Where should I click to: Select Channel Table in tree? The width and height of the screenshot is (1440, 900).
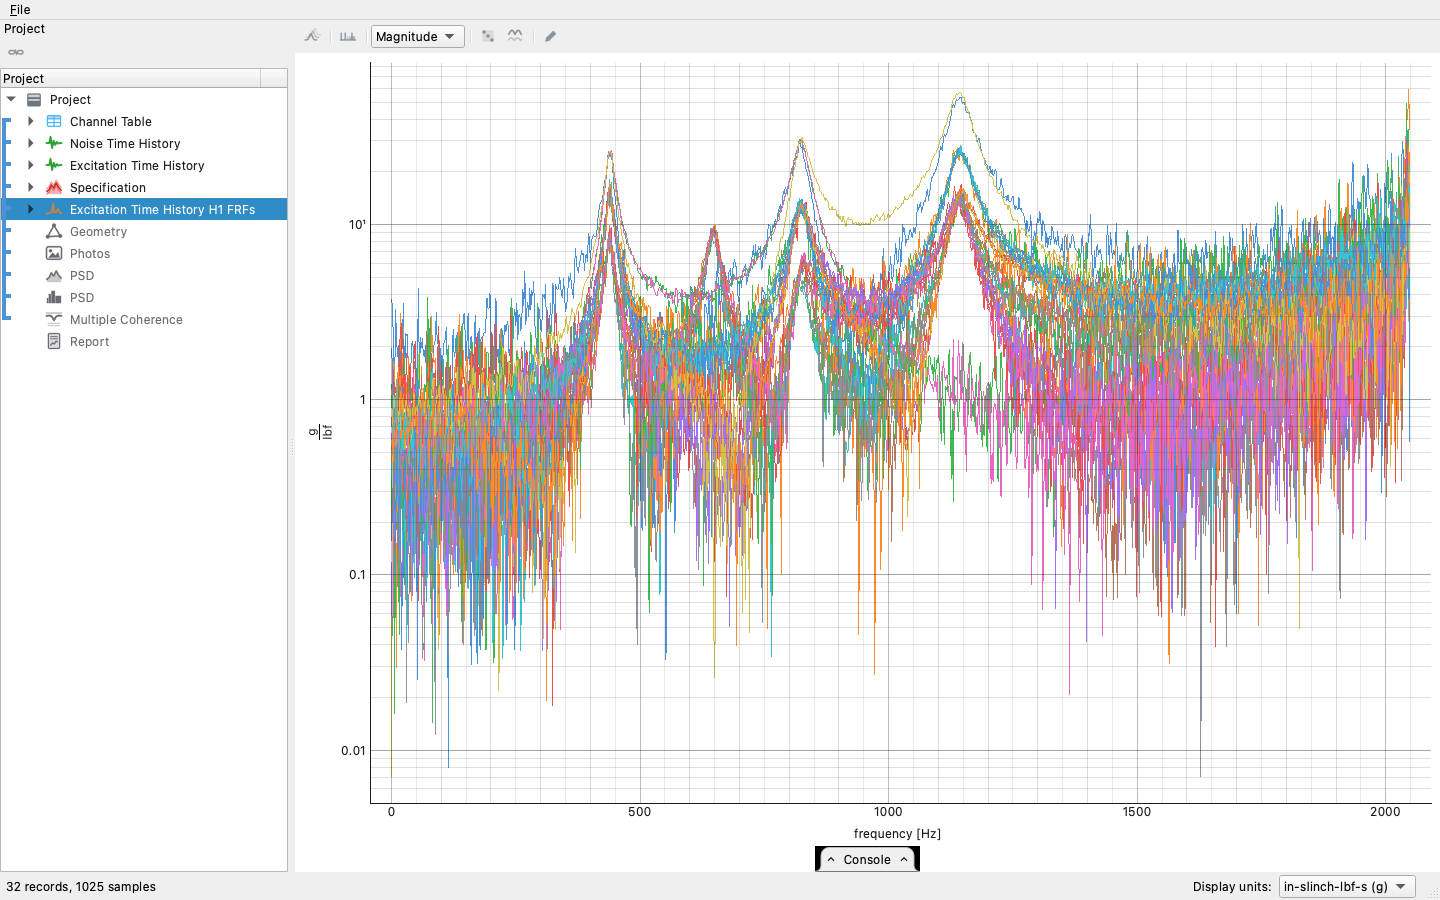[111, 121]
